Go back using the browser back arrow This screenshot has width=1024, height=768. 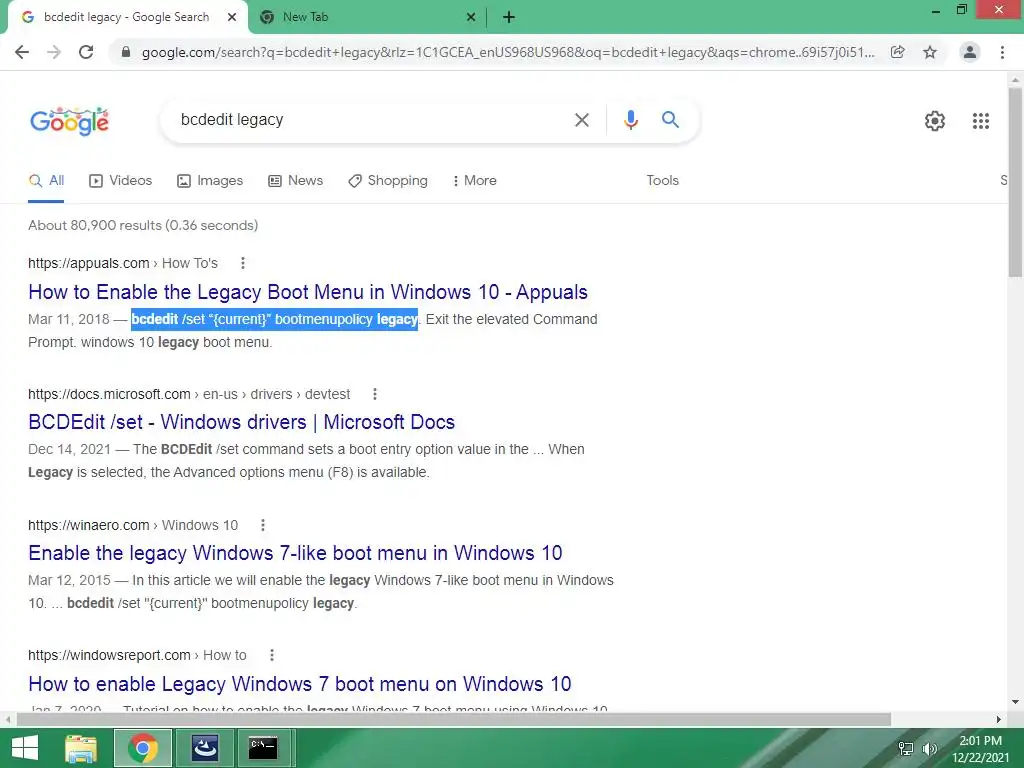point(22,52)
